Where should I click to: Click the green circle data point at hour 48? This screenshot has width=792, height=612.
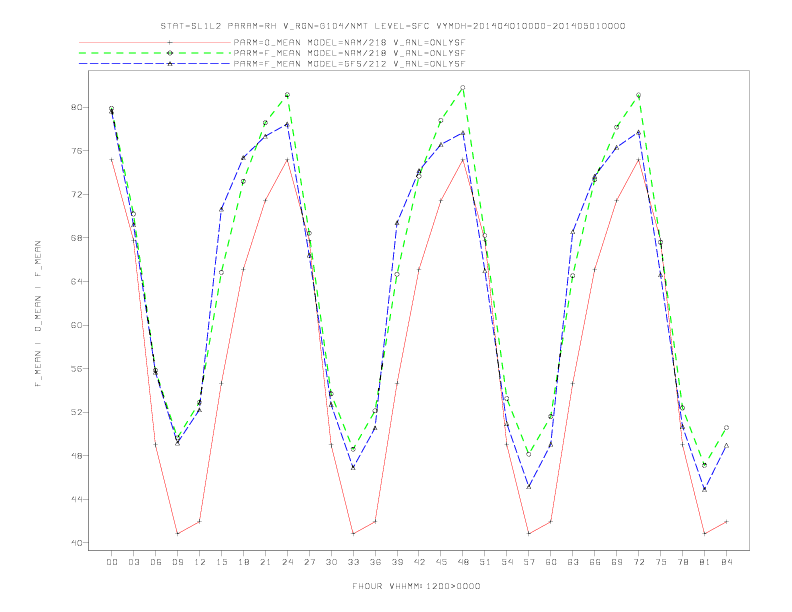[x=463, y=88]
